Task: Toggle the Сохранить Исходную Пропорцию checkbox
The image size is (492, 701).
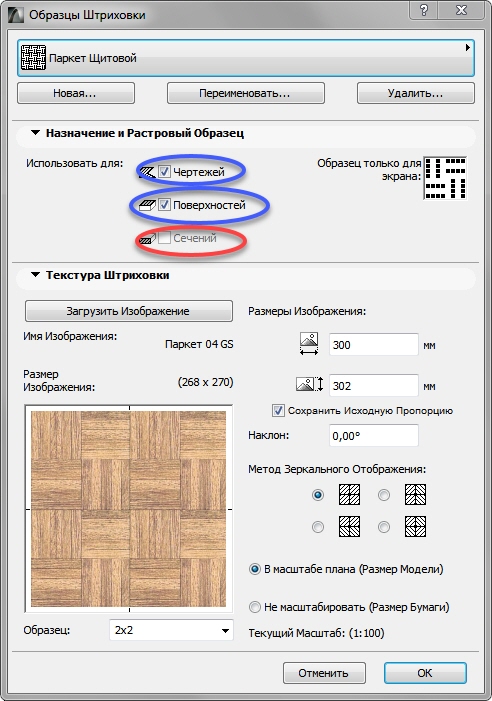Action: [x=278, y=410]
